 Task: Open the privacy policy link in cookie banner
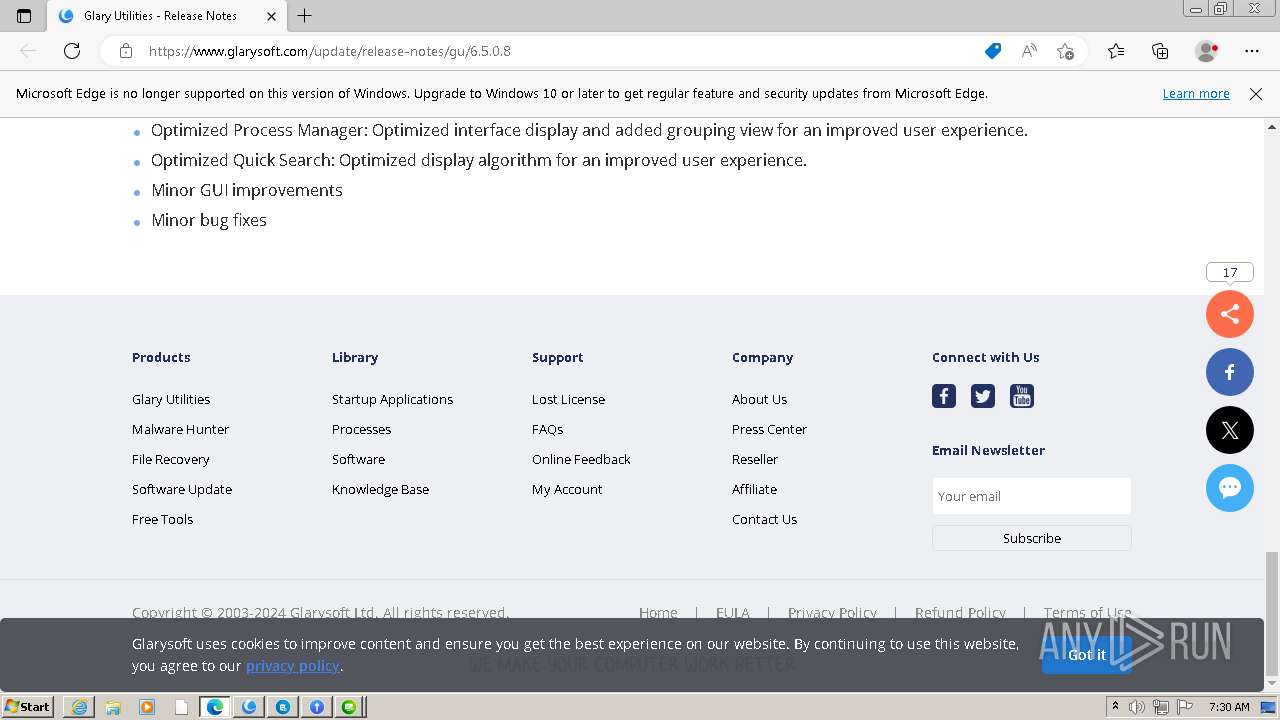[293, 666]
